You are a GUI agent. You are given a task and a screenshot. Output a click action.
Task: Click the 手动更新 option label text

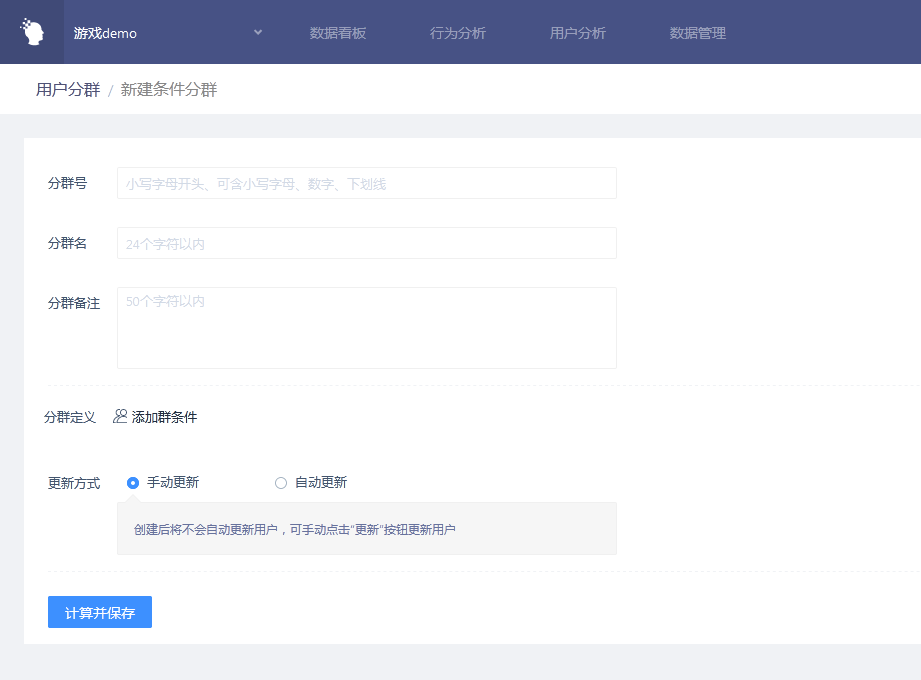coord(173,483)
